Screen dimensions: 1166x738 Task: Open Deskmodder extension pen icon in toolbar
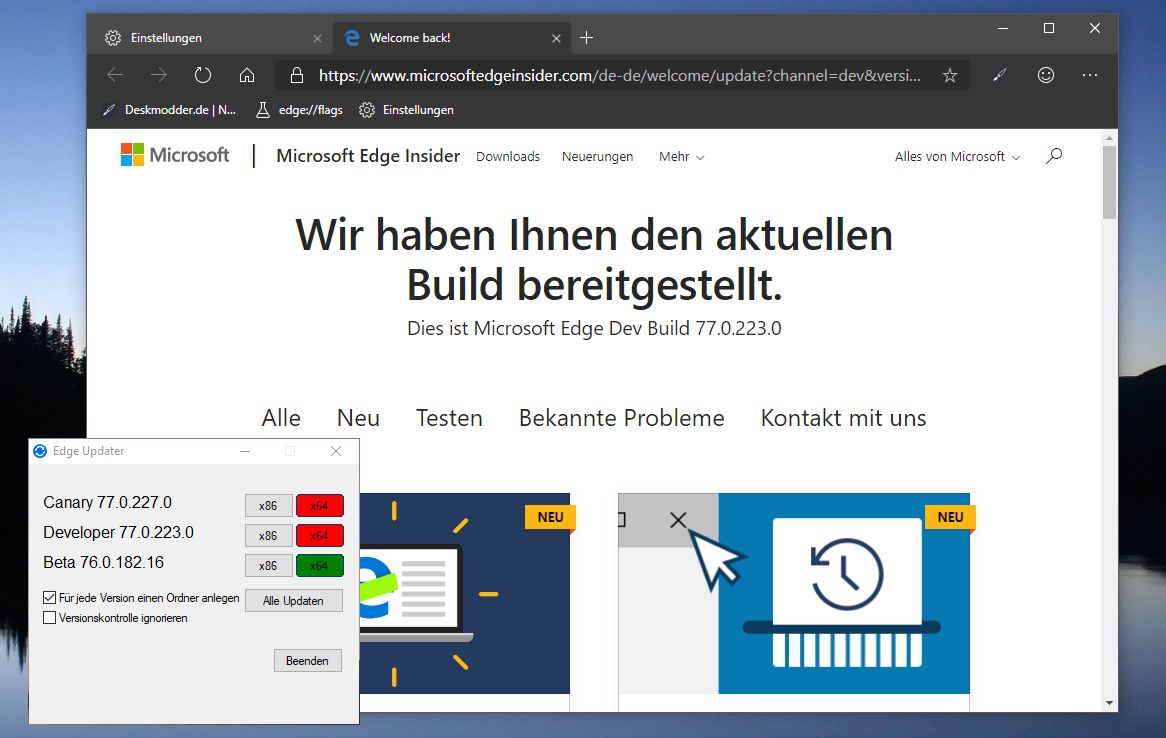(x=999, y=75)
